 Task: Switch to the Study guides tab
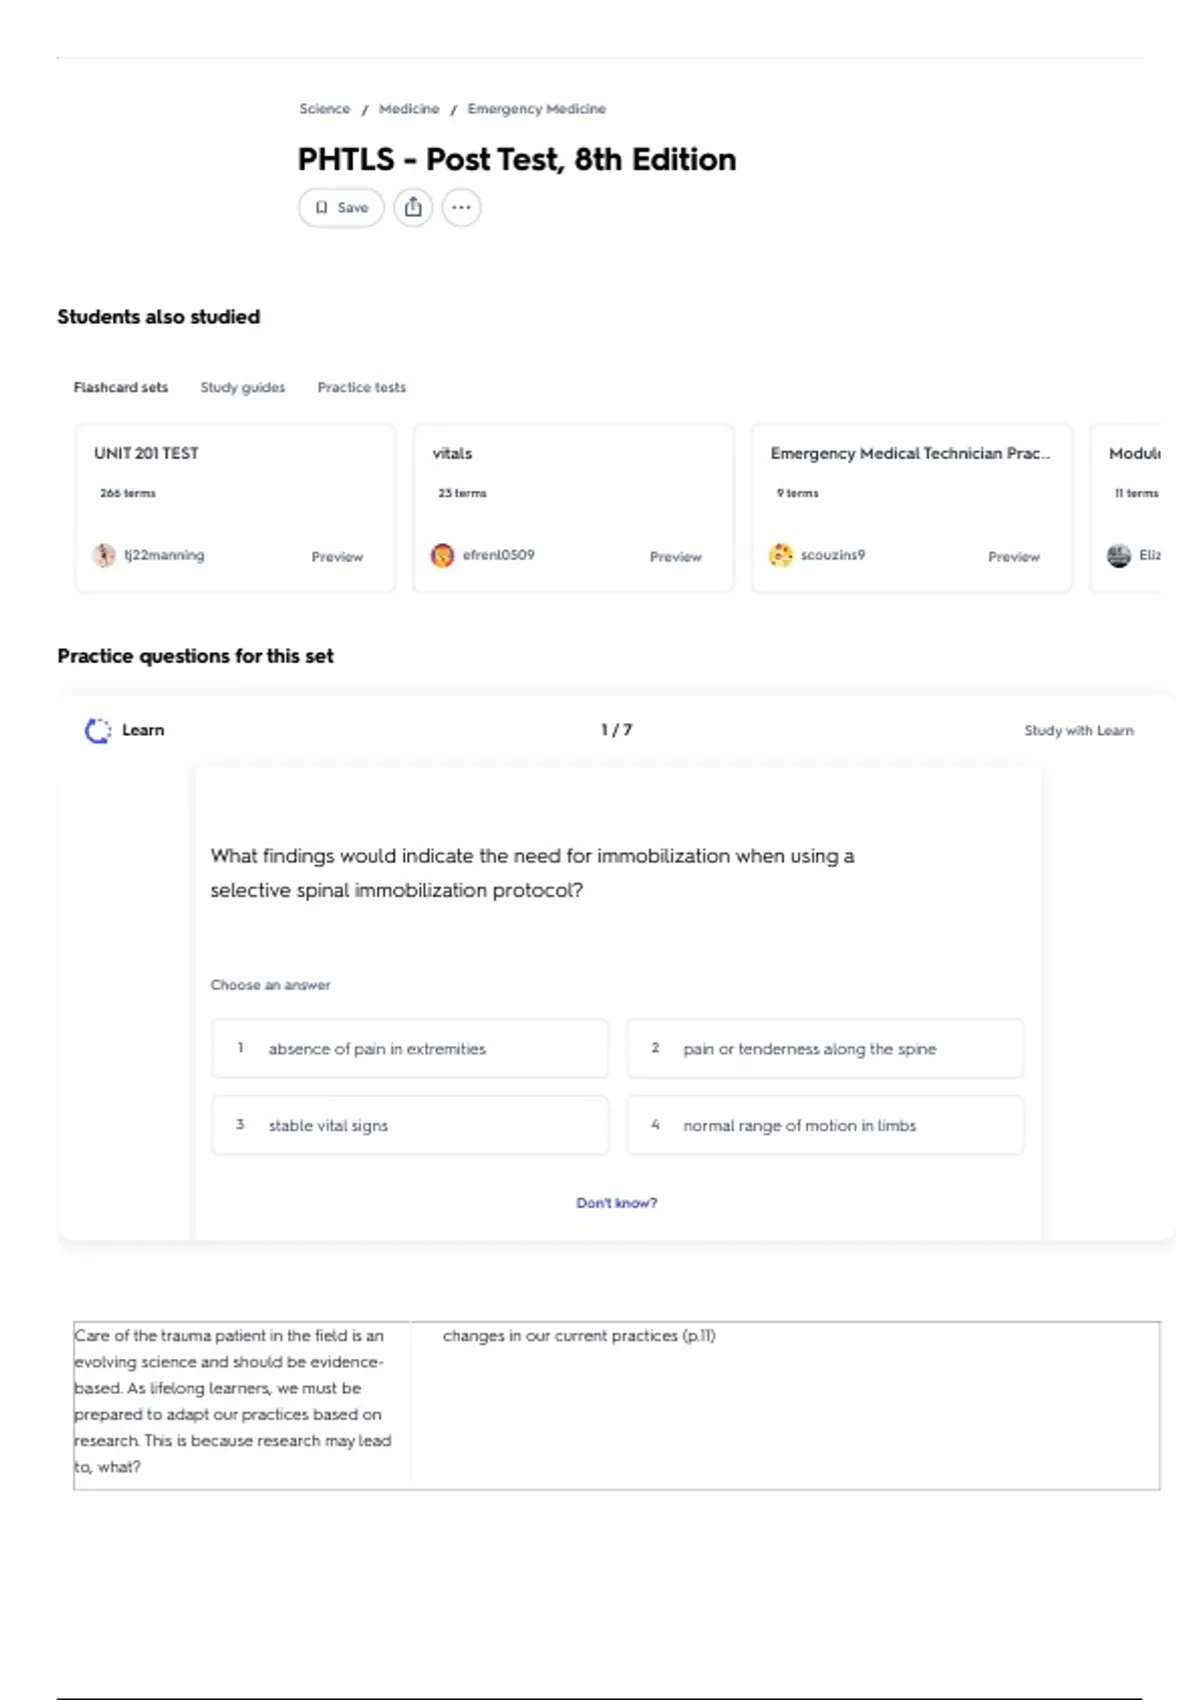tap(242, 387)
